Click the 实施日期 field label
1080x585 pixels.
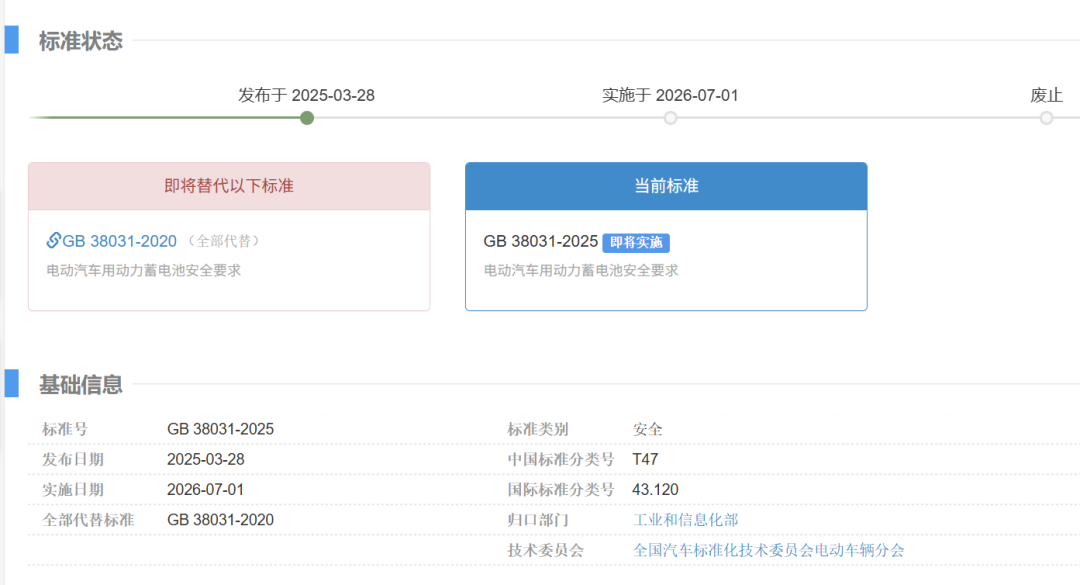[73, 490]
